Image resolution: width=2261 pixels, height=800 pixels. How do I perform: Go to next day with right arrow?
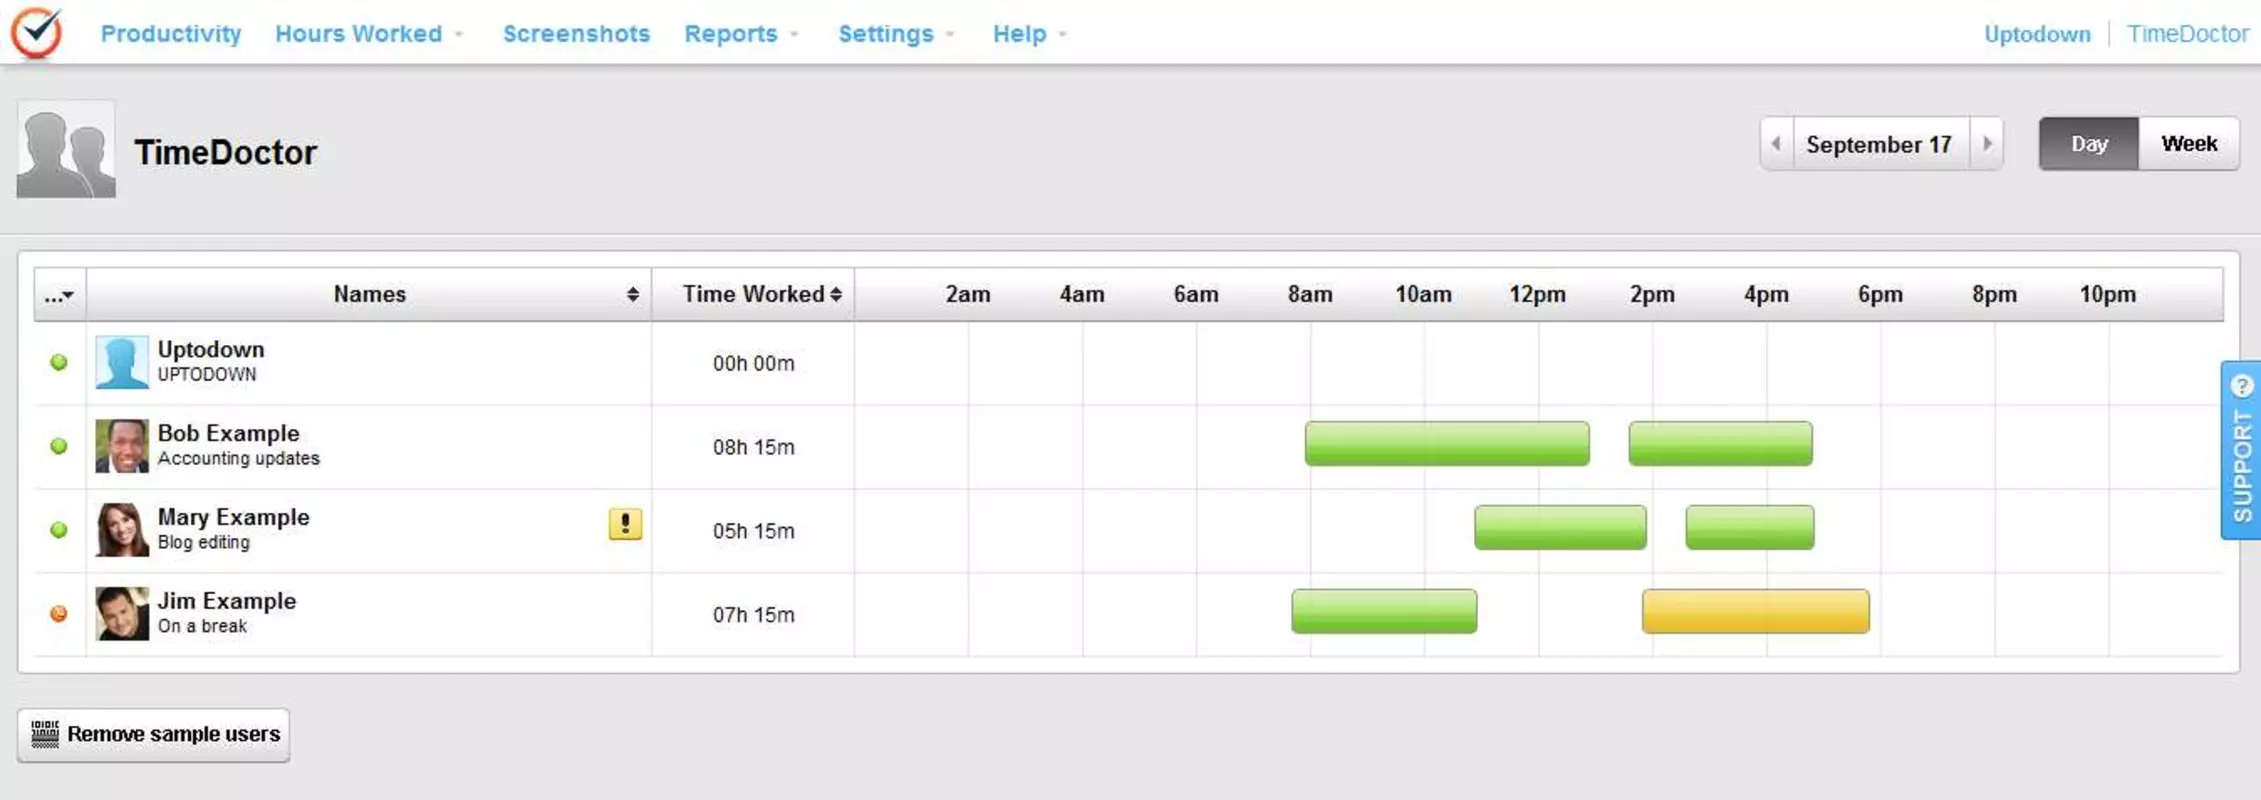(x=1987, y=144)
